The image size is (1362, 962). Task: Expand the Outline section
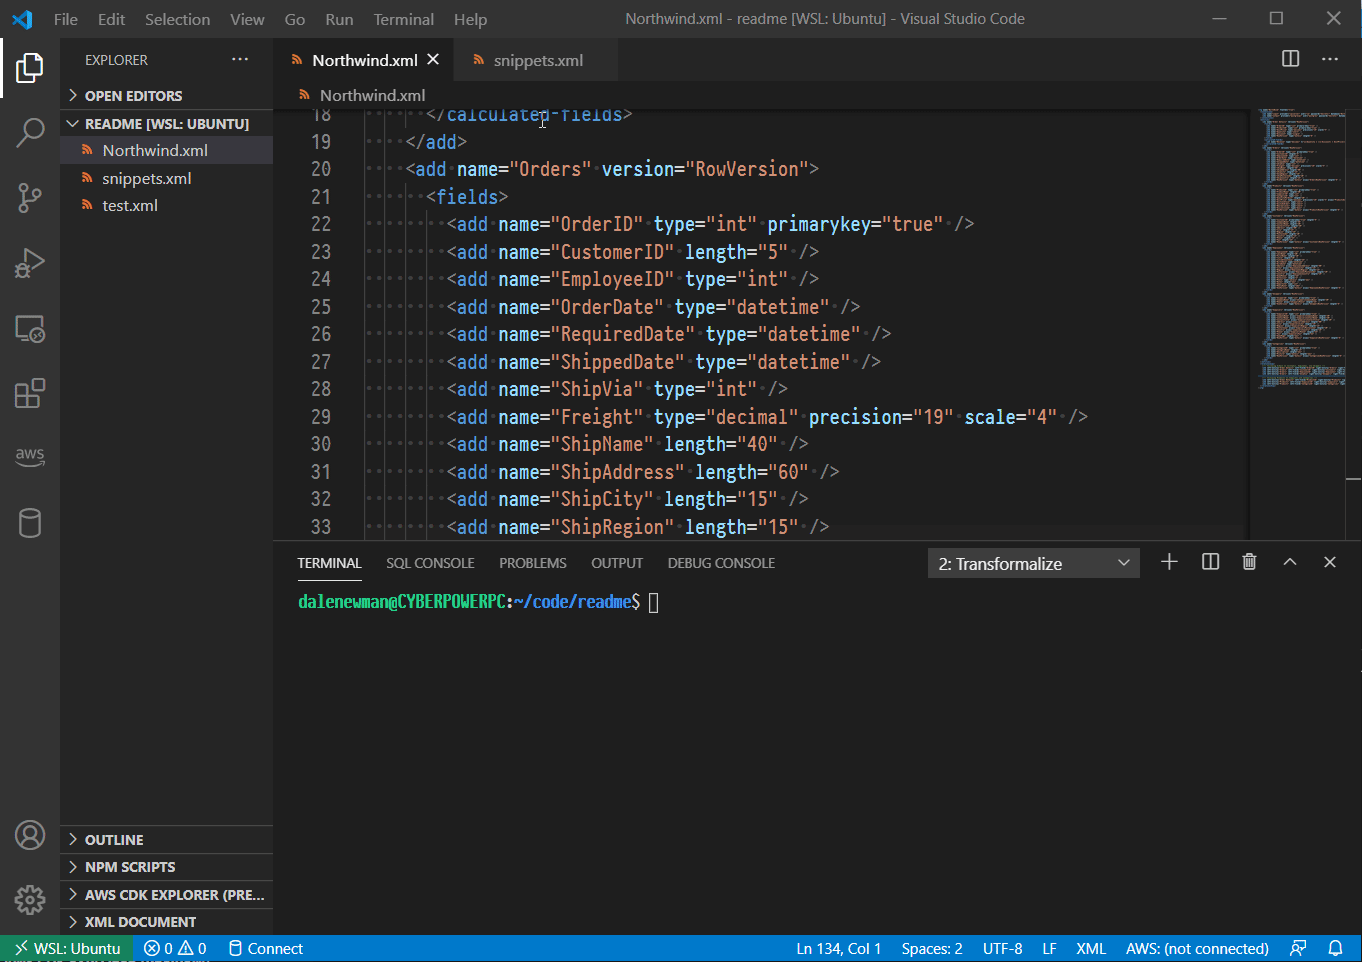(x=166, y=840)
